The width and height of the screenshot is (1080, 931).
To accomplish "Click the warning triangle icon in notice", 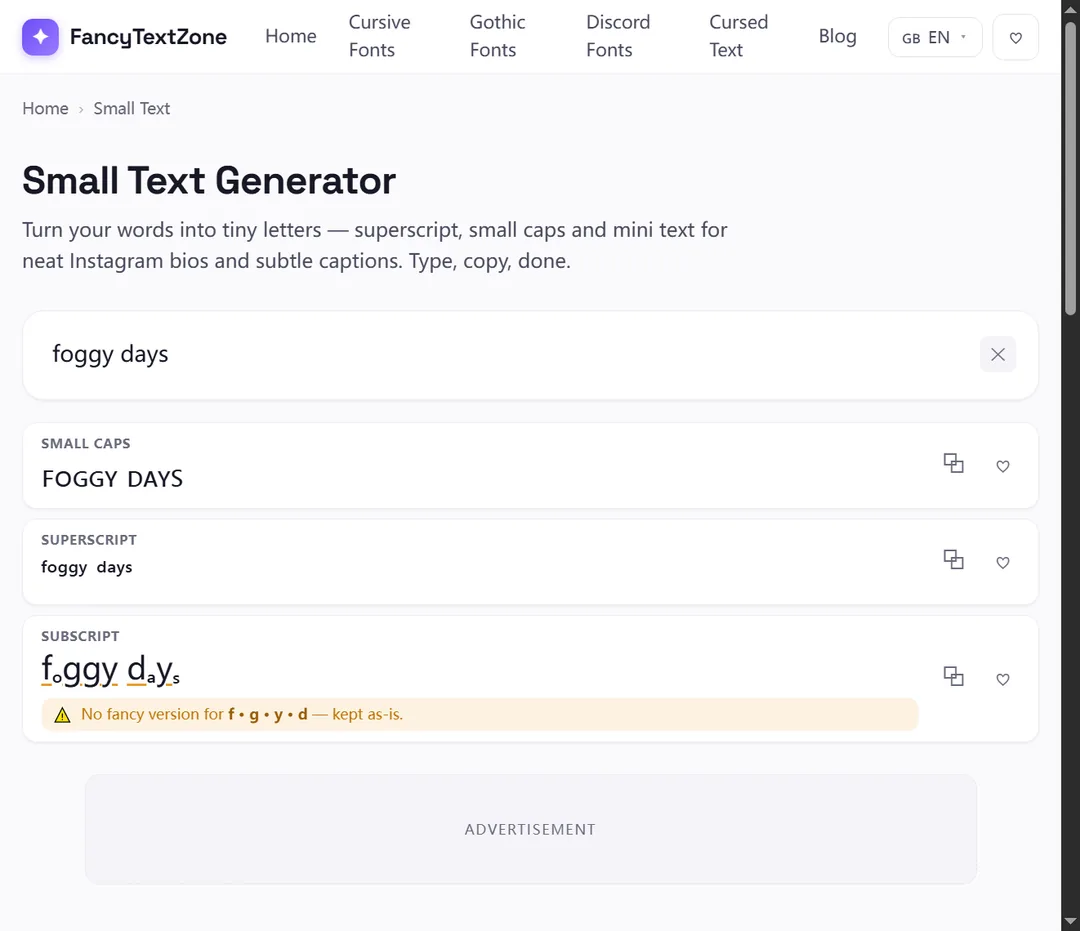I will [62, 715].
